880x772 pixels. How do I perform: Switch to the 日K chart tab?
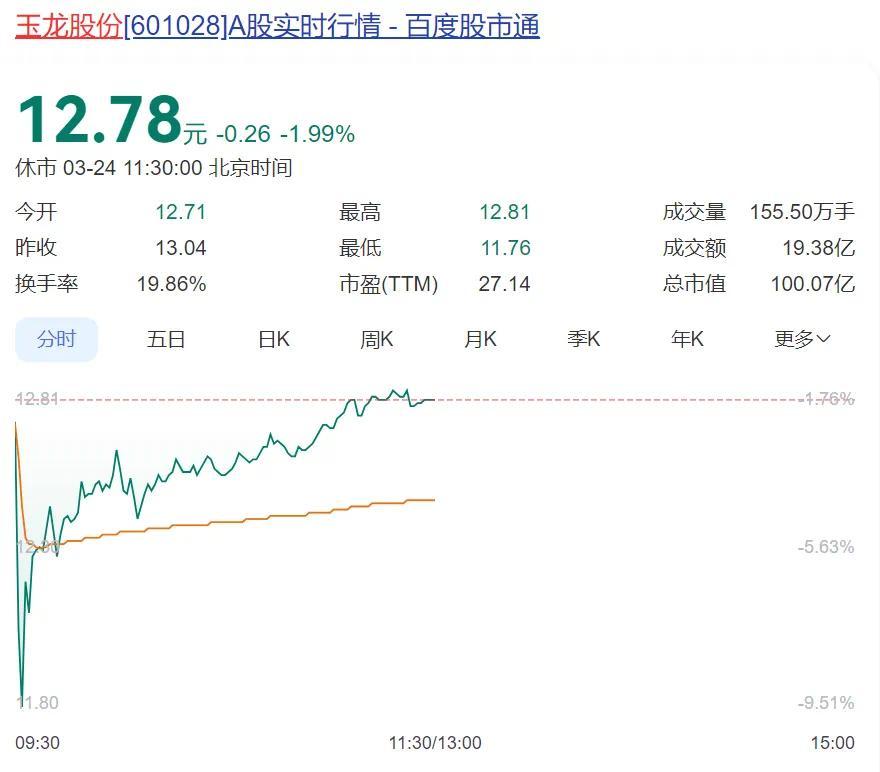coord(274,339)
